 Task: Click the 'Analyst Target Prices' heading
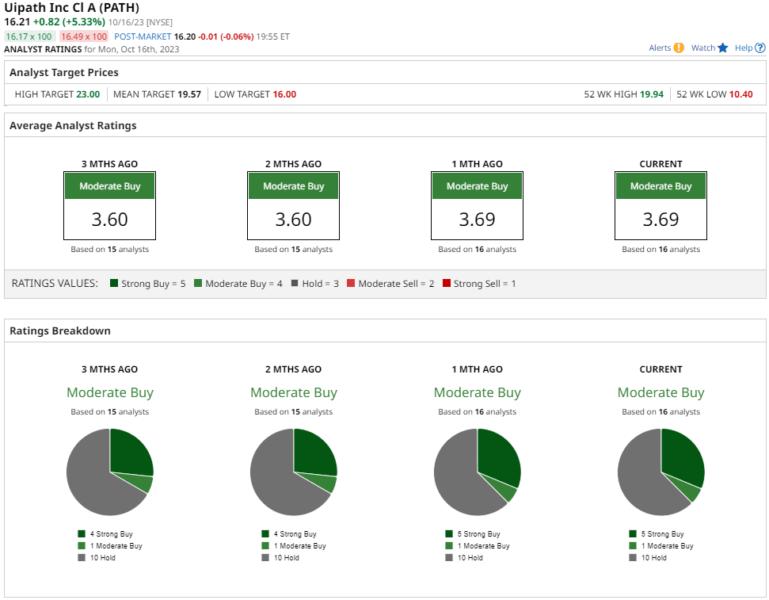[64, 73]
